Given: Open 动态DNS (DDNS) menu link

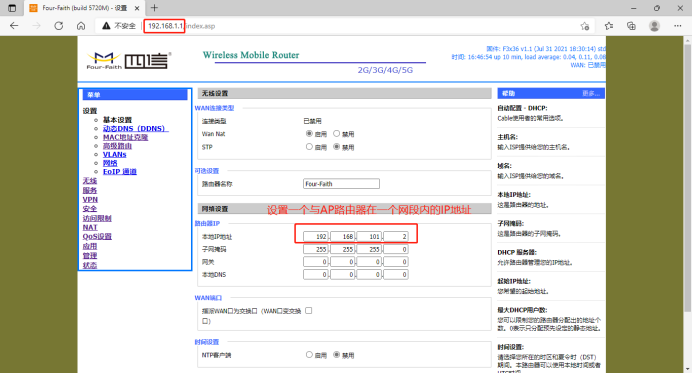Looking at the screenshot, I should pos(135,128).
